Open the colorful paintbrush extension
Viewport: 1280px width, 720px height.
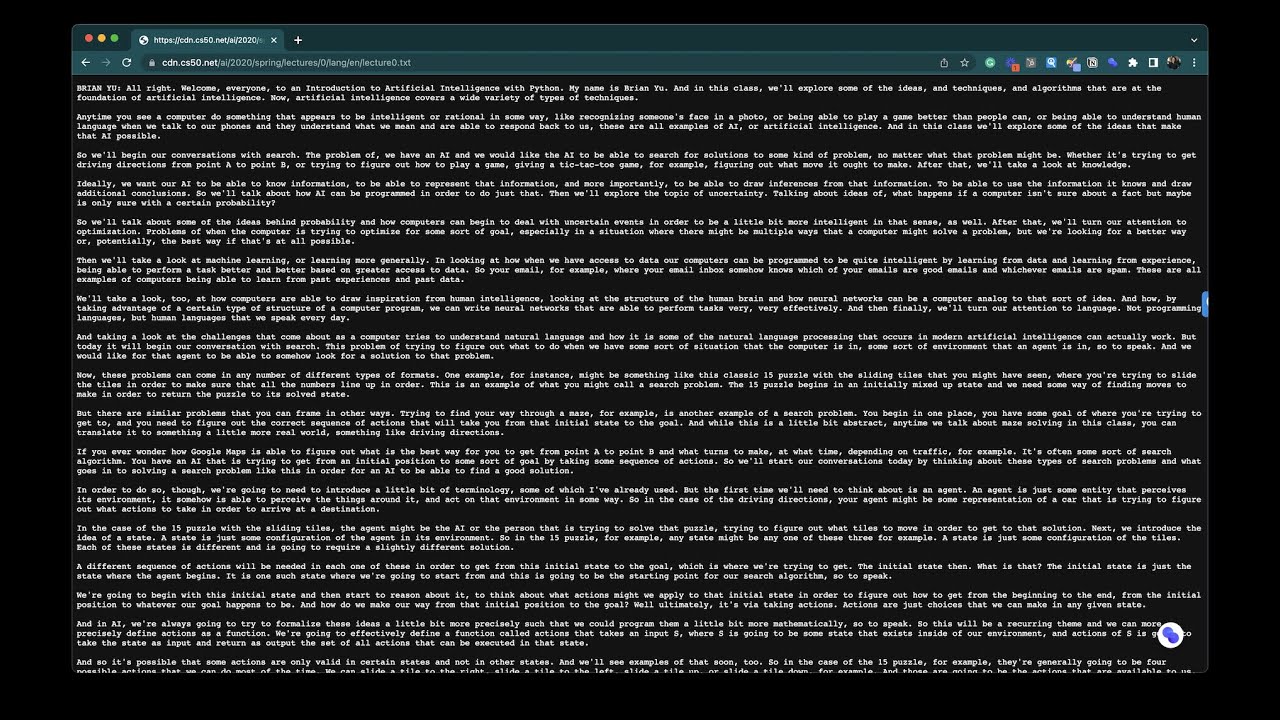pos(1072,63)
